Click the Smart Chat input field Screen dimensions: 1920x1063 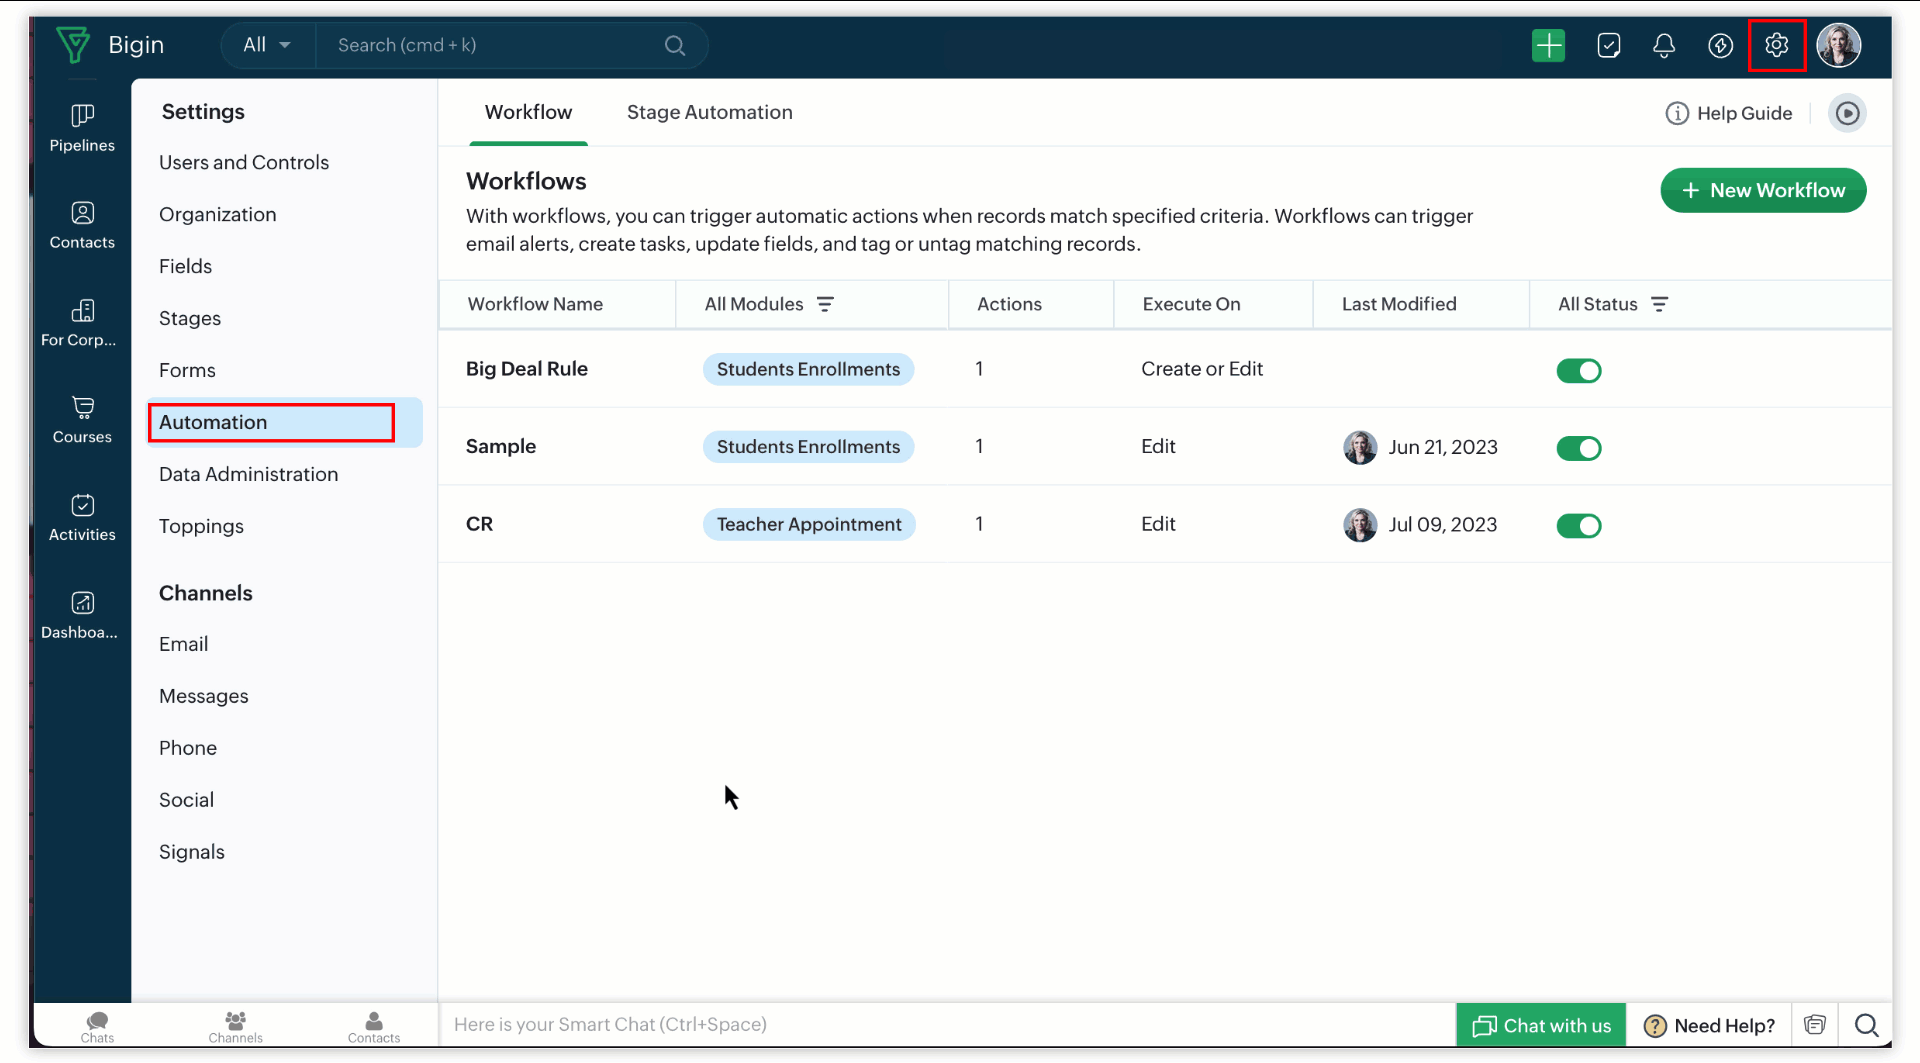click(946, 1025)
